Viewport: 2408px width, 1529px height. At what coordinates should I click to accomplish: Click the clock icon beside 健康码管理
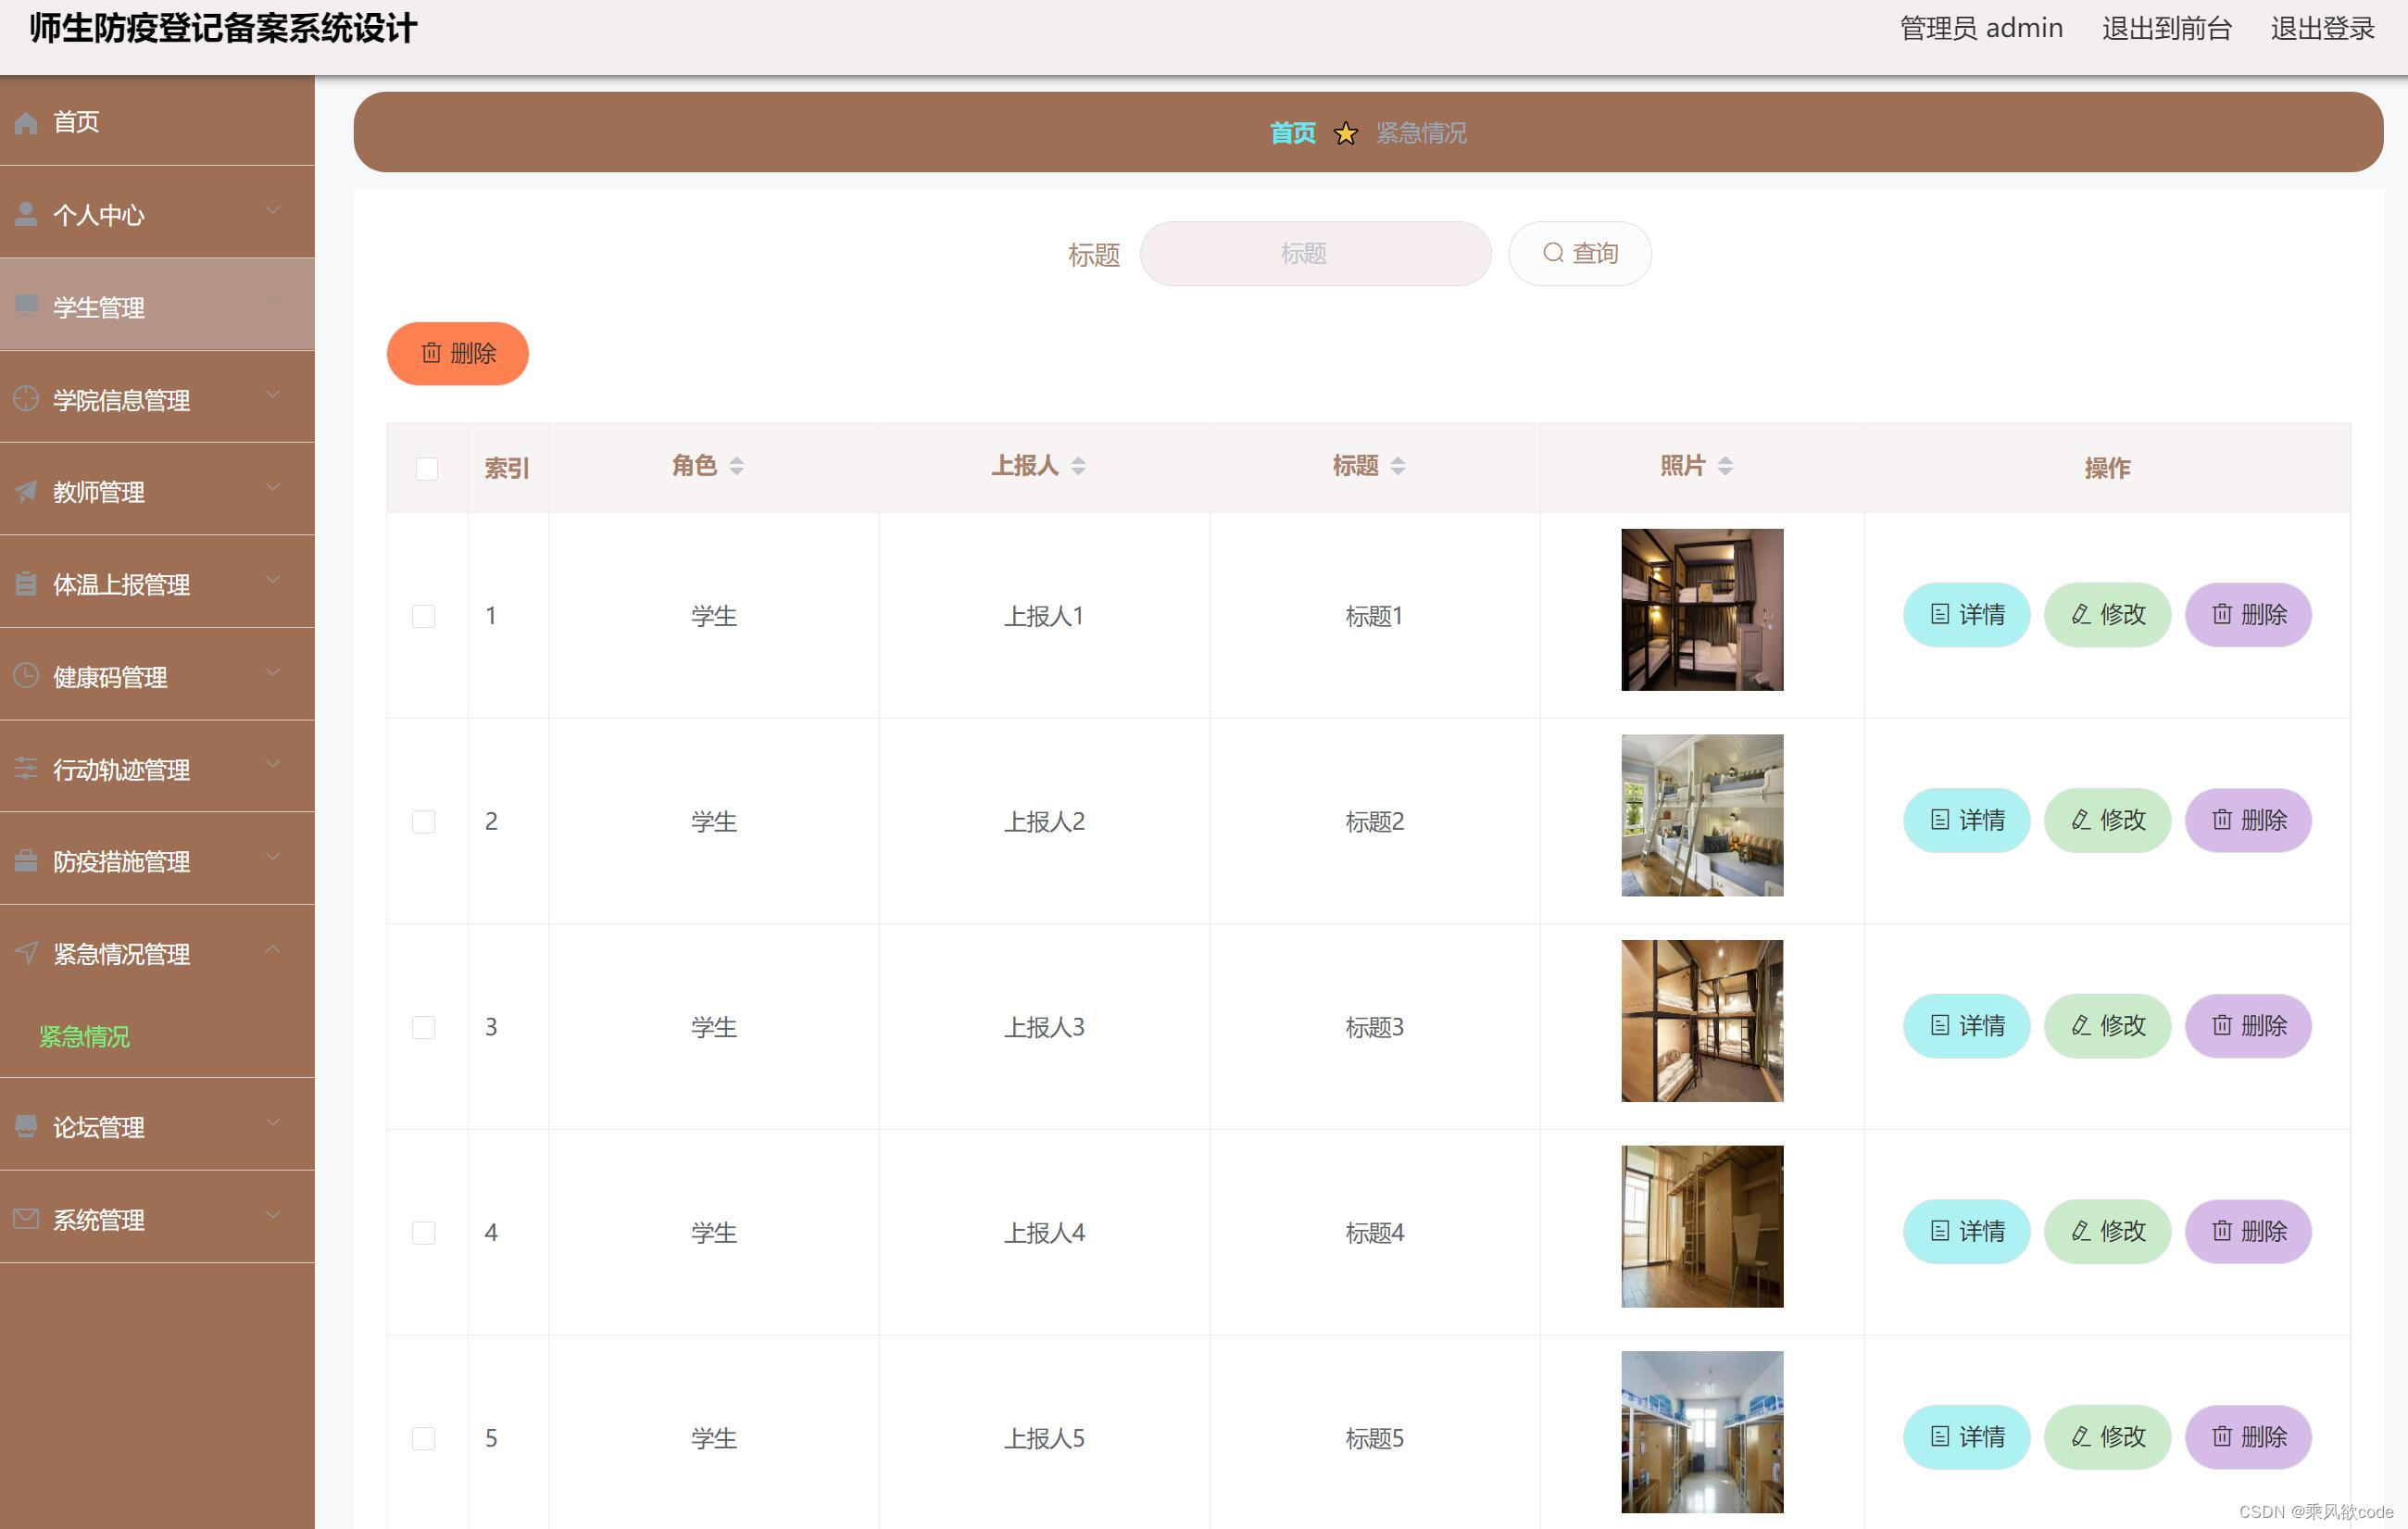(x=26, y=676)
